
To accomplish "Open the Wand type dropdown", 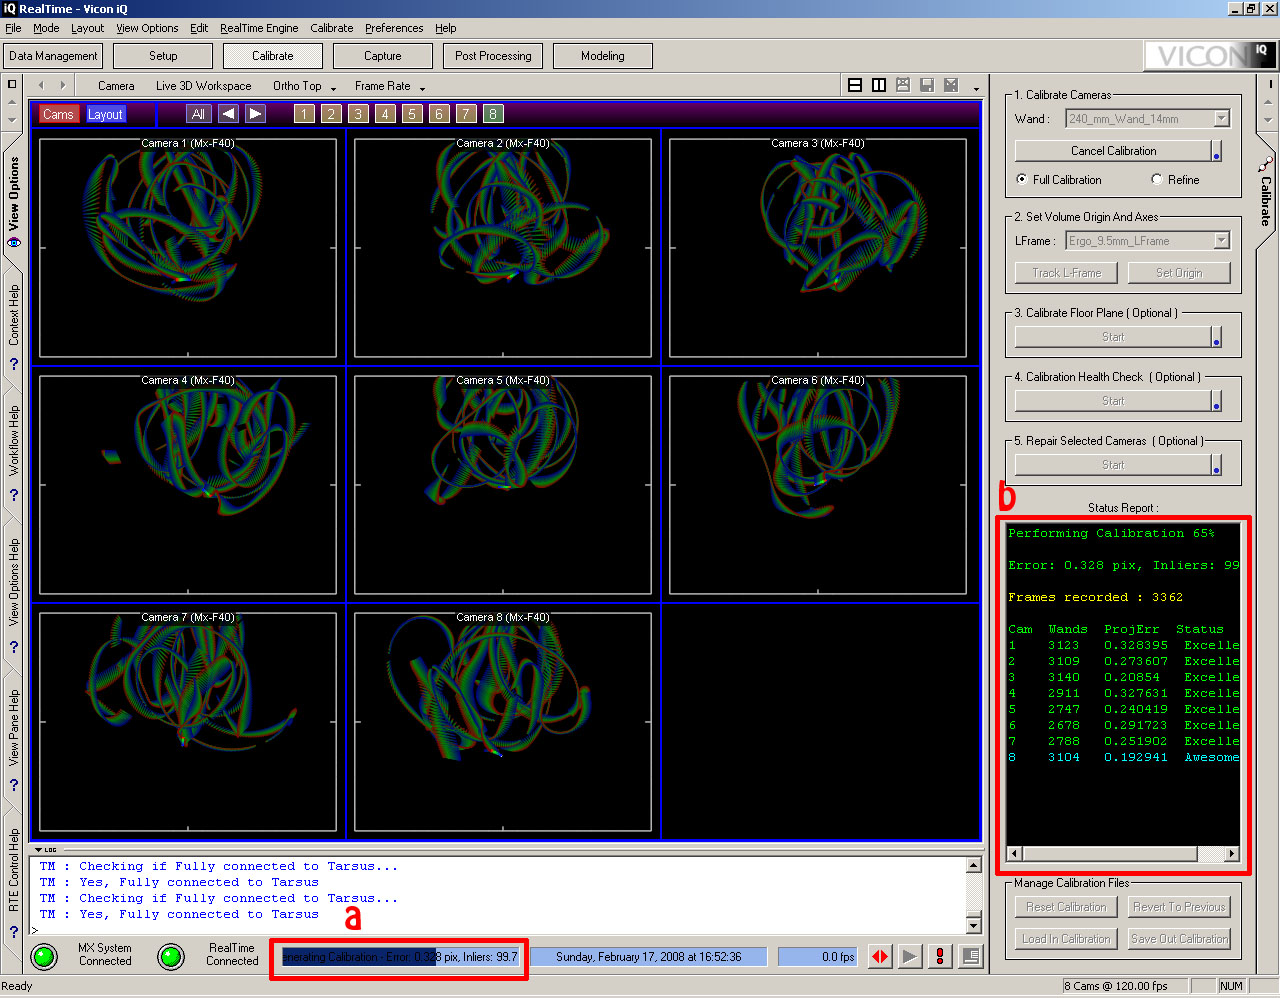I will coord(1221,119).
